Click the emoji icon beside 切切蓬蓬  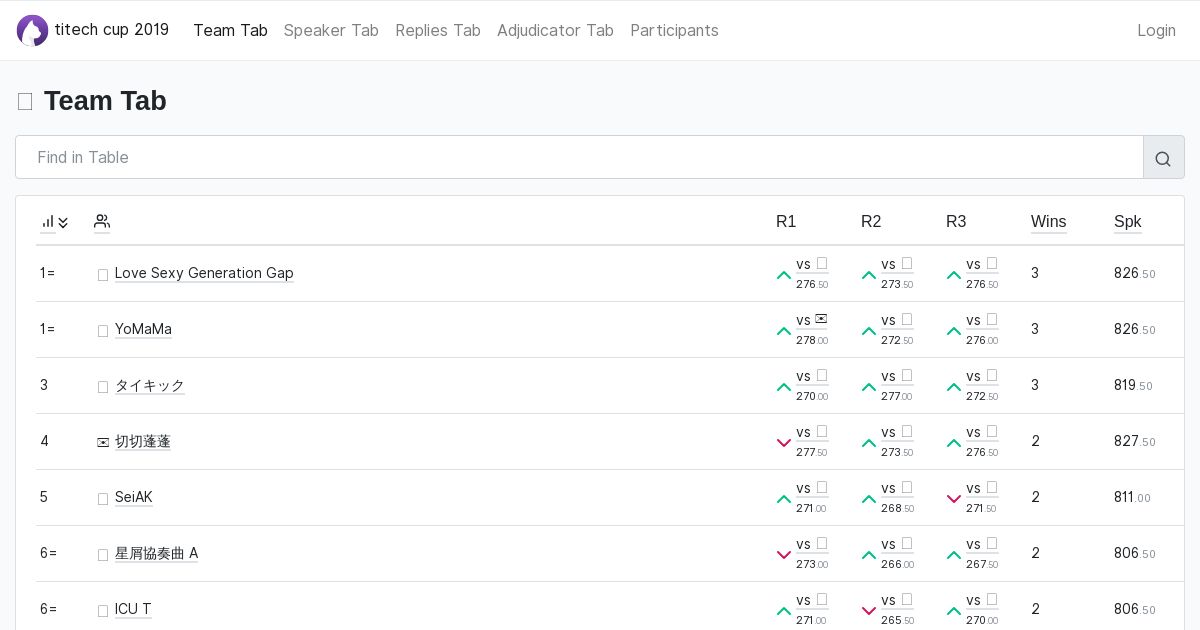[x=103, y=442]
